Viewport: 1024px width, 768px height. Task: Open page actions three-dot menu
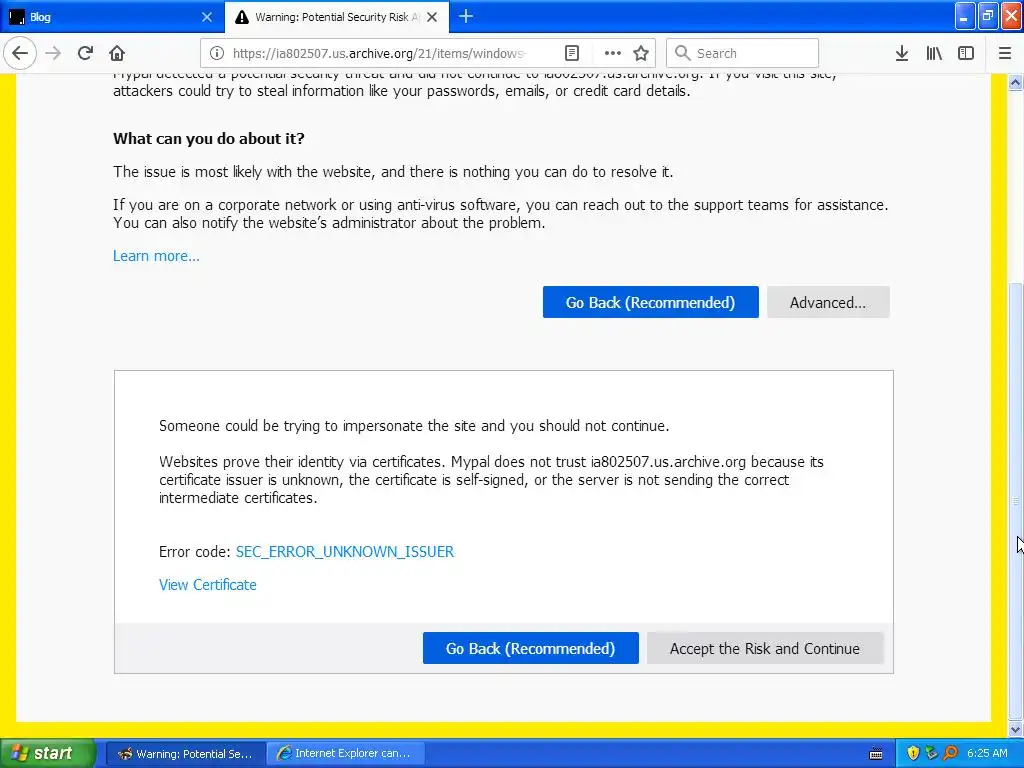pyautogui.click(x=612, y=53)
